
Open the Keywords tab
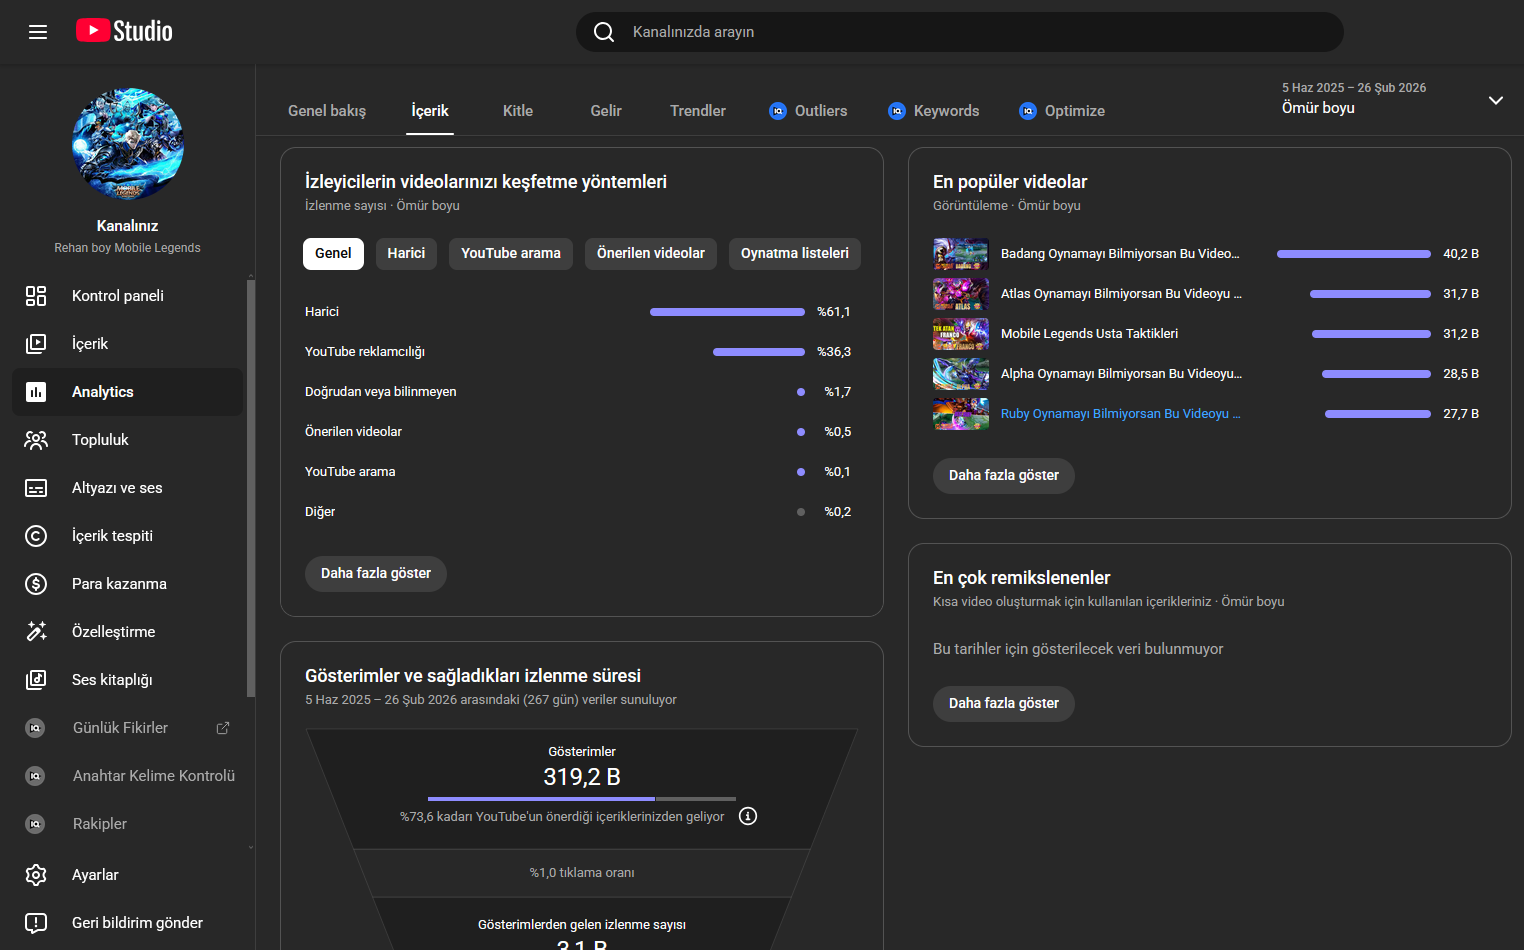pyautogui.click(x=934, y=111)
